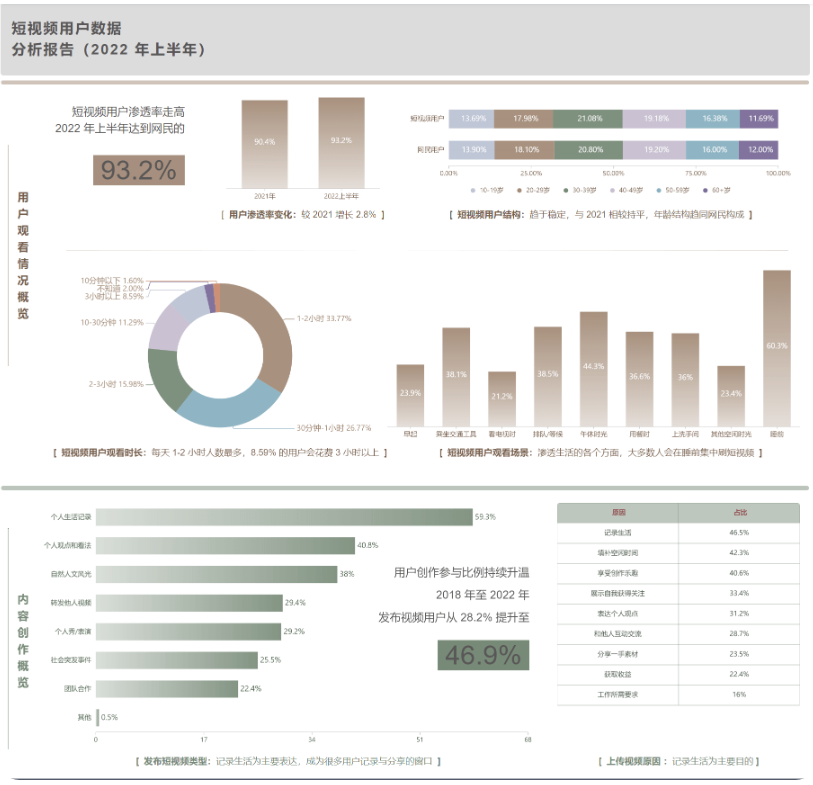Select the 23.9% 早起 scene bar
The image size is (813, 785).
410,396
